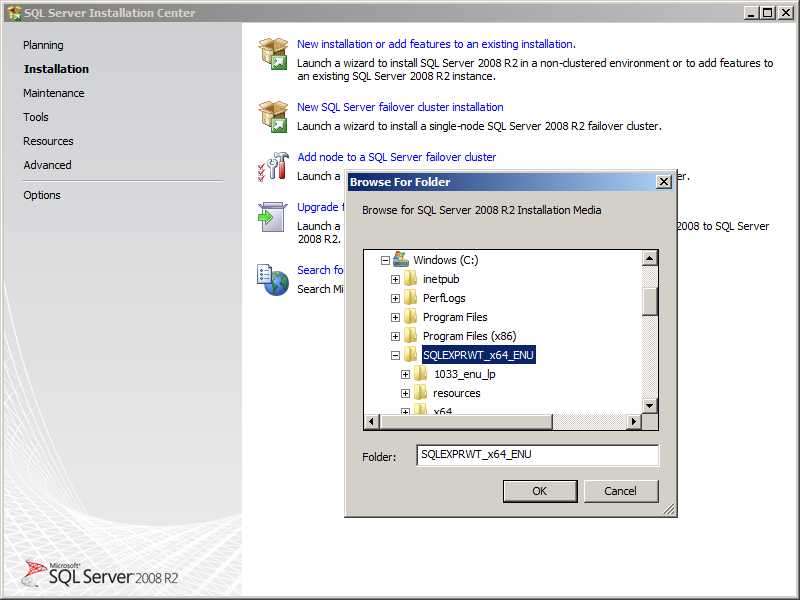
Task: Open the Planning page in sidebar
Action: point(43,45)
